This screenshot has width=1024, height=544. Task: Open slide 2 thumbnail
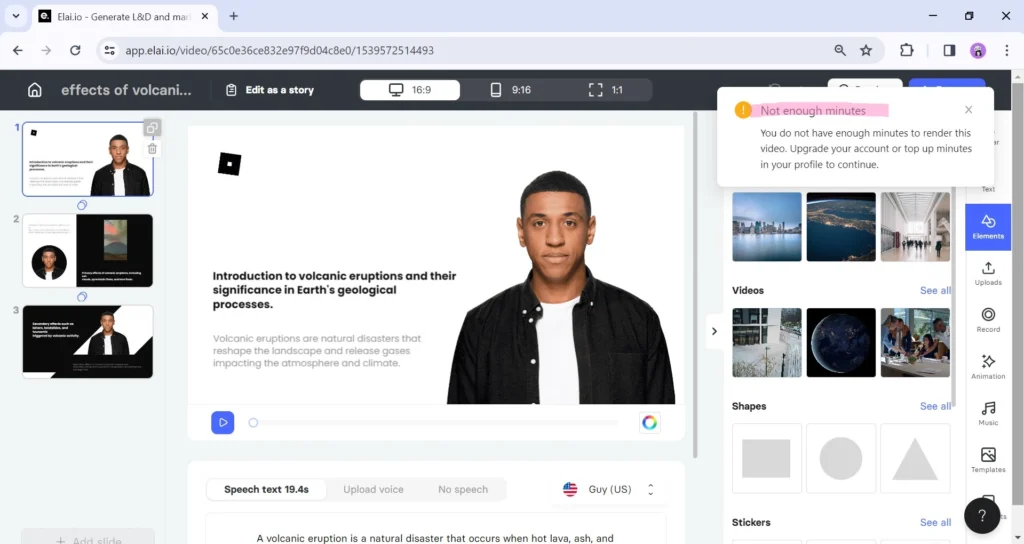(88, 251)
